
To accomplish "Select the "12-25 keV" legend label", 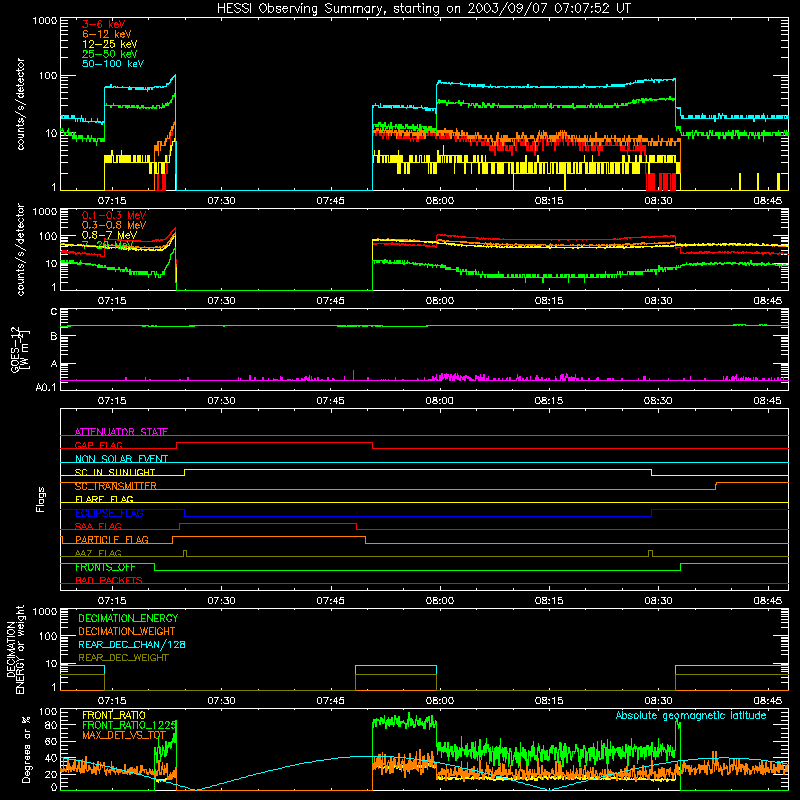I will (x=110, y=44).
